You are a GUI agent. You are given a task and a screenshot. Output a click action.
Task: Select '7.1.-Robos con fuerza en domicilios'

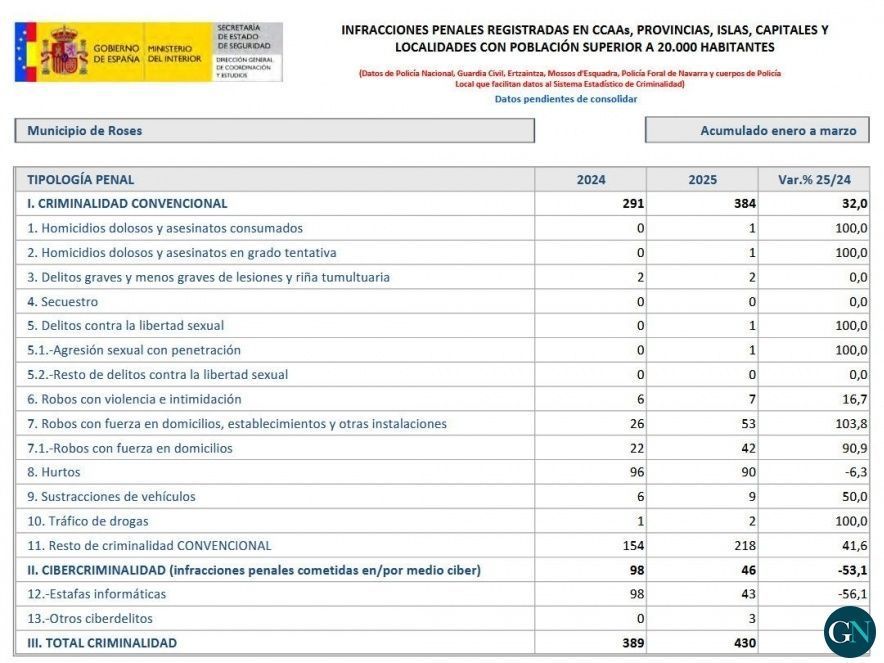130,448
